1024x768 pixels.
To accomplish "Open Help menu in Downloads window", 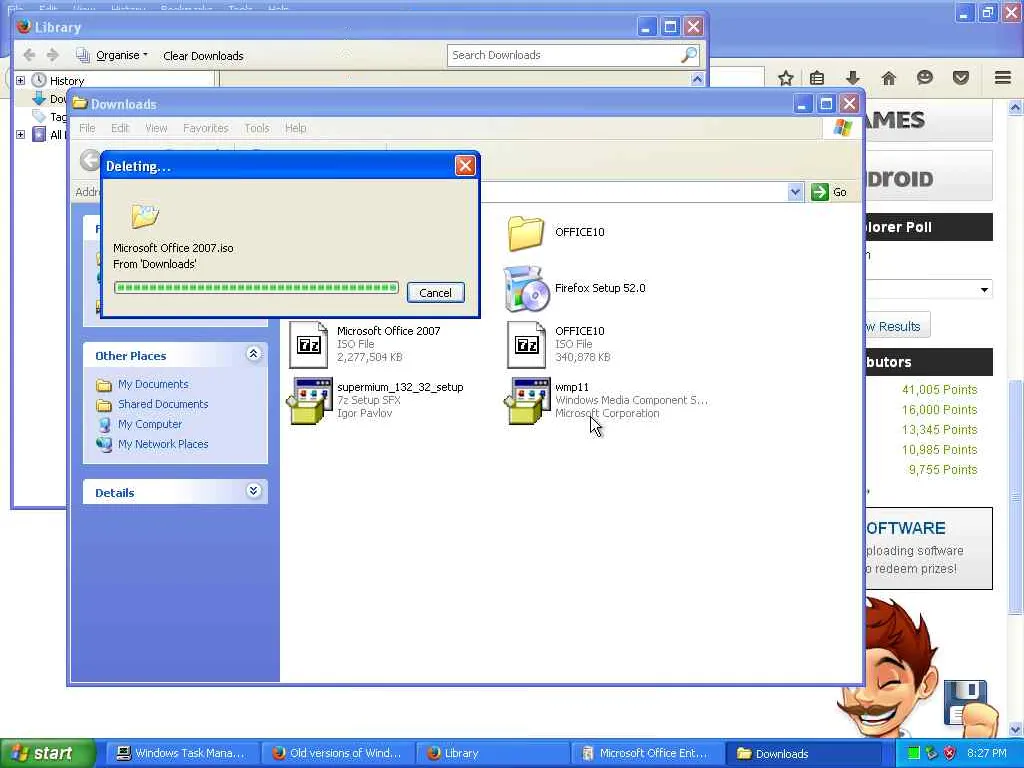I will pos(295,128).
